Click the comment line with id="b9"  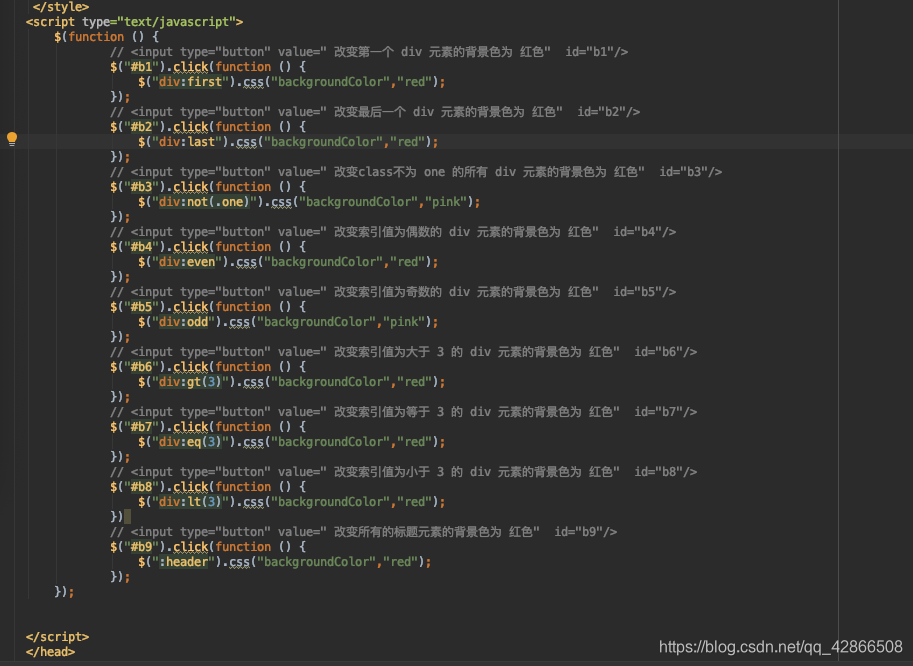[x=363, y=532]
